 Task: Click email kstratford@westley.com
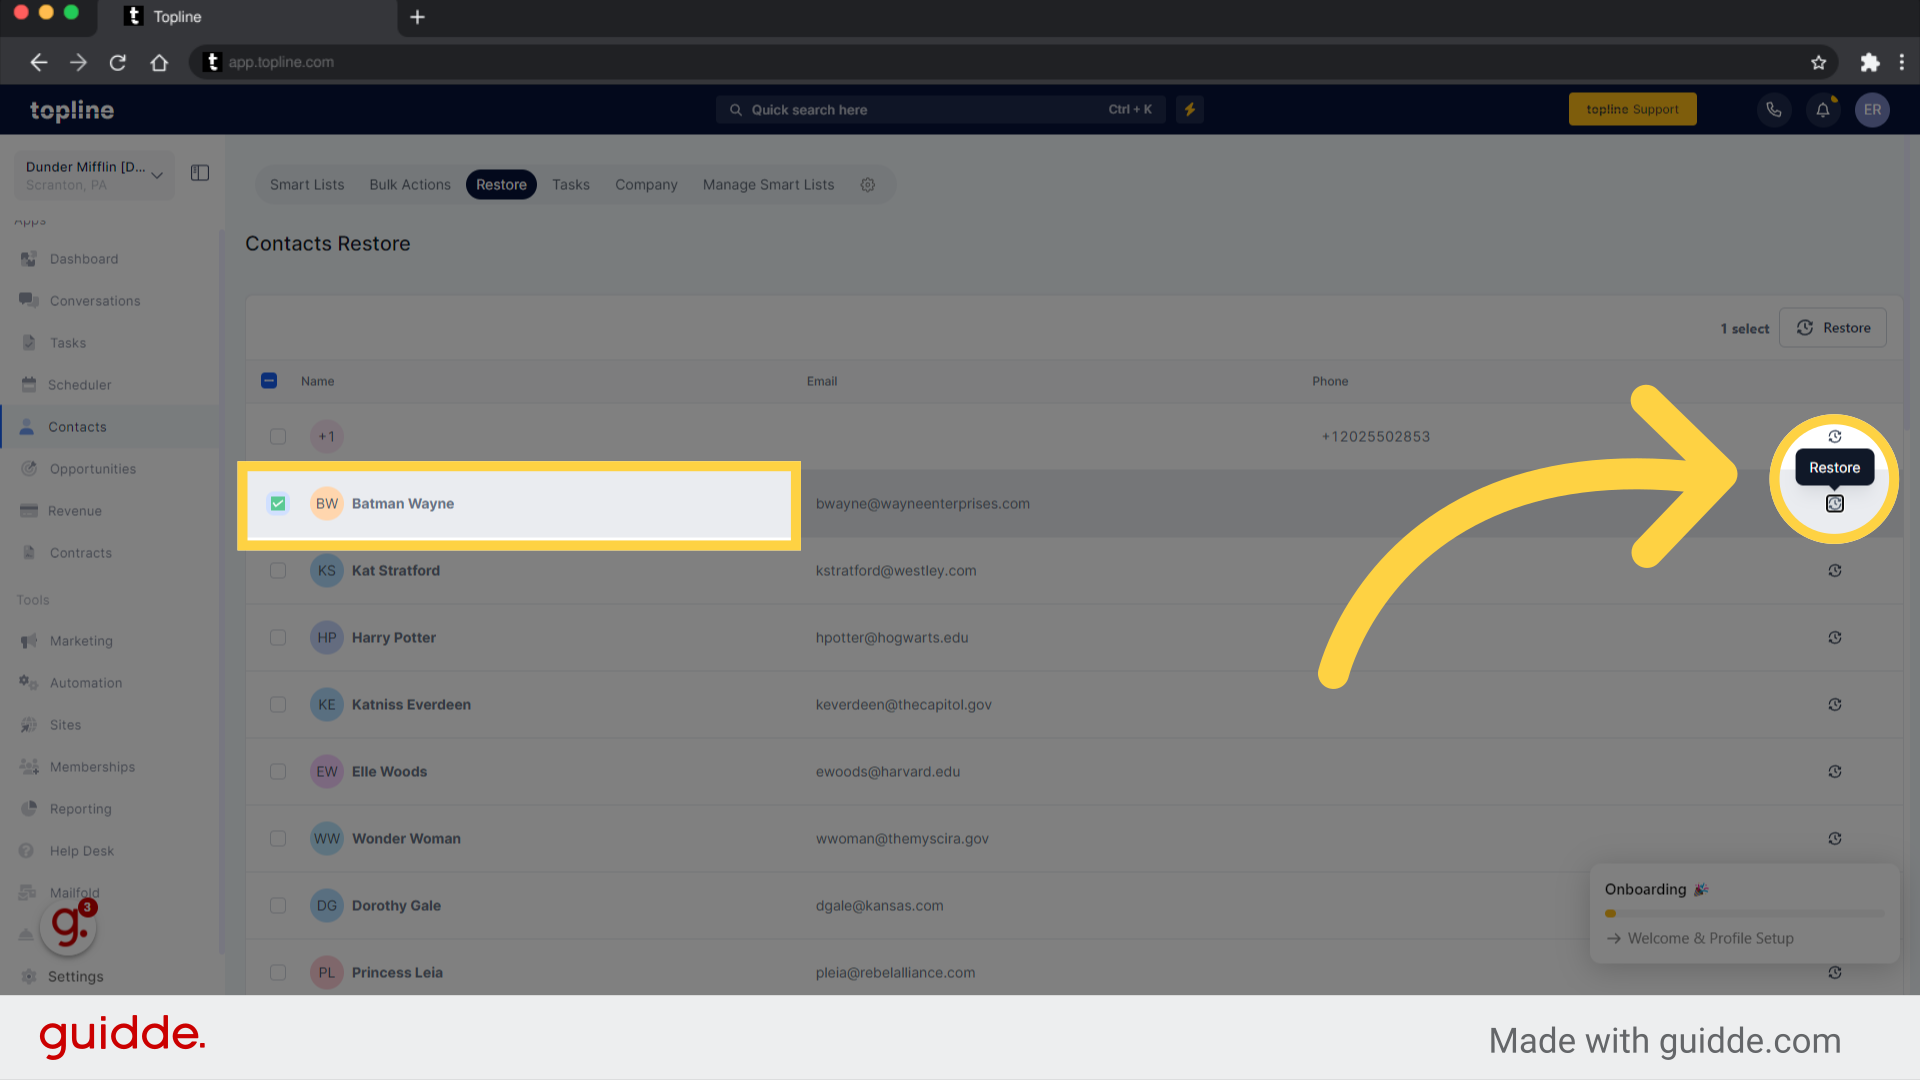896,571
